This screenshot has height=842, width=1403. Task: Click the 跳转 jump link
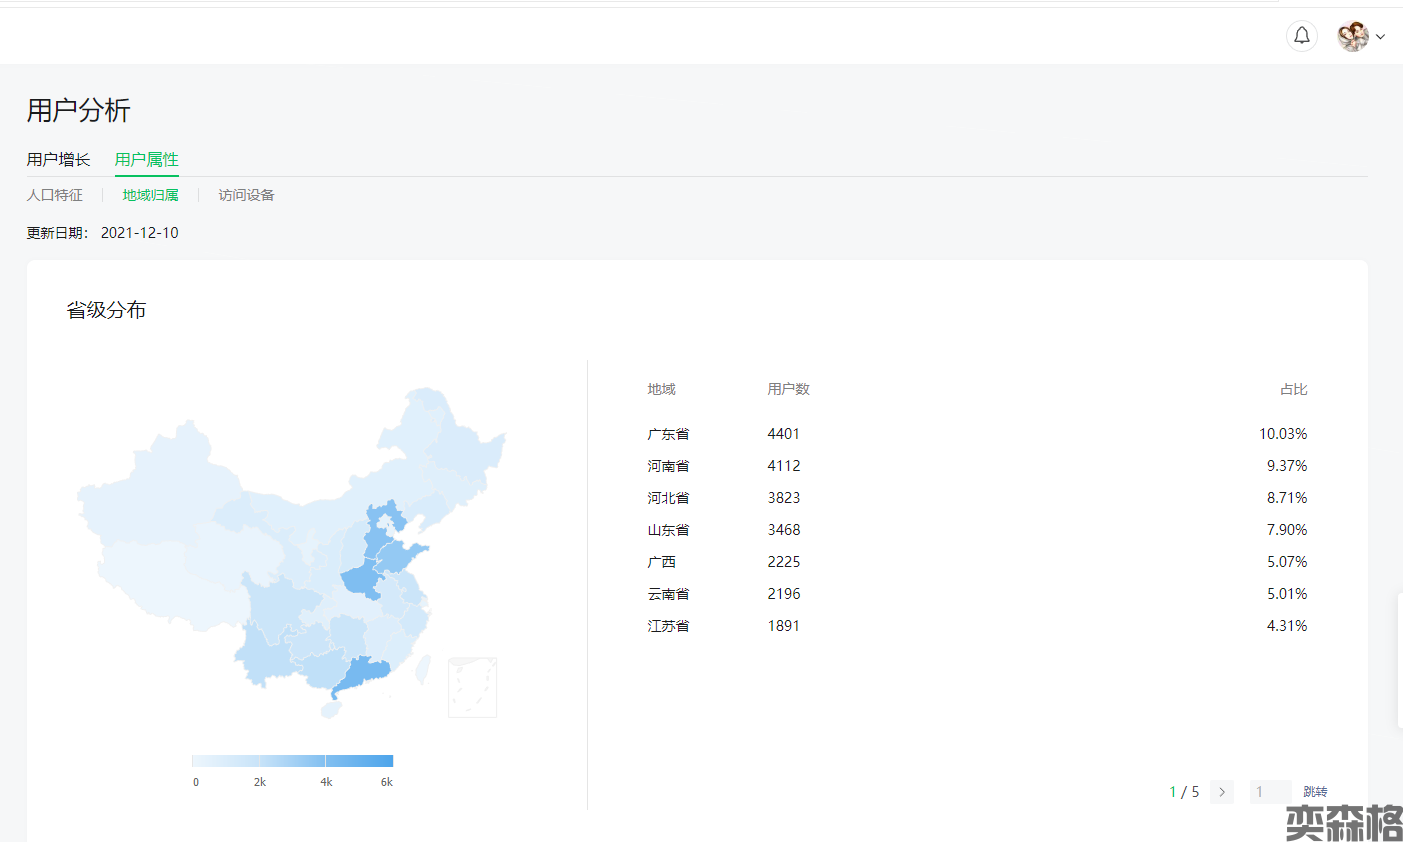pyautogui.click(x=1315, y=792)
